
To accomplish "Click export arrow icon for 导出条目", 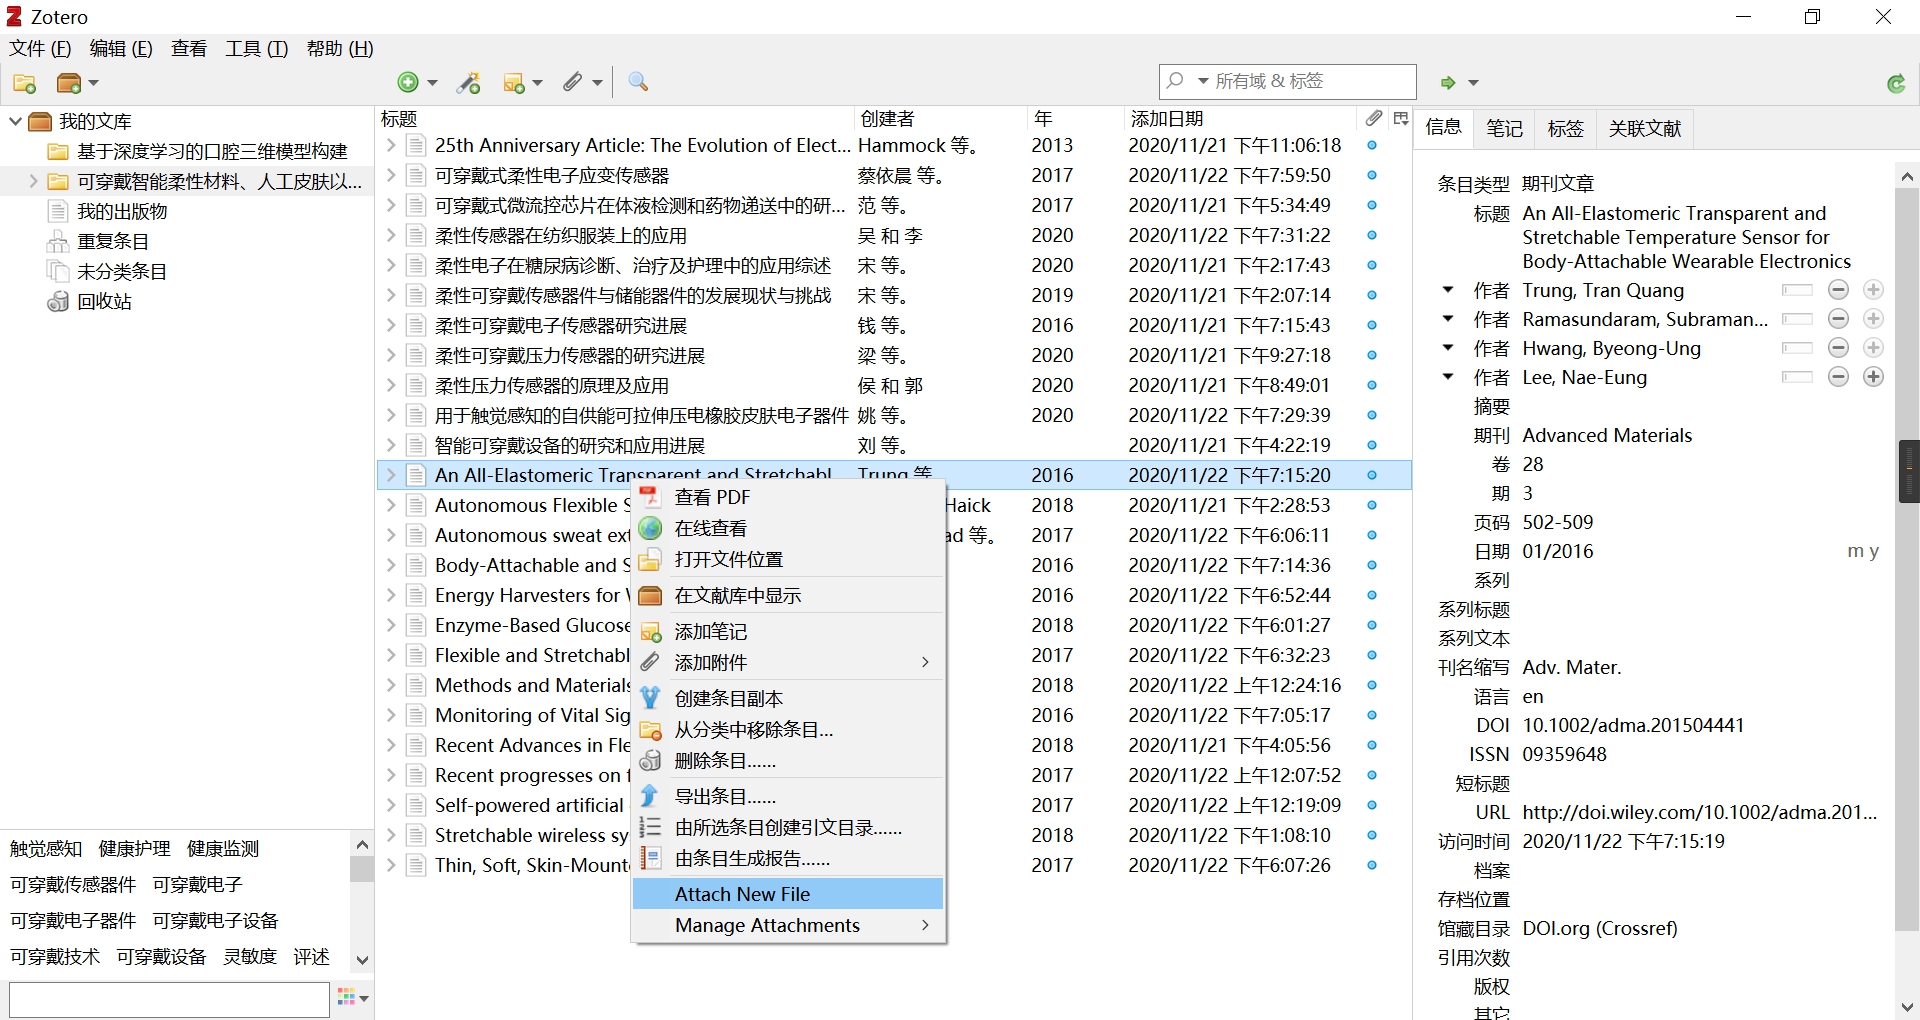I will click(650, 796).
